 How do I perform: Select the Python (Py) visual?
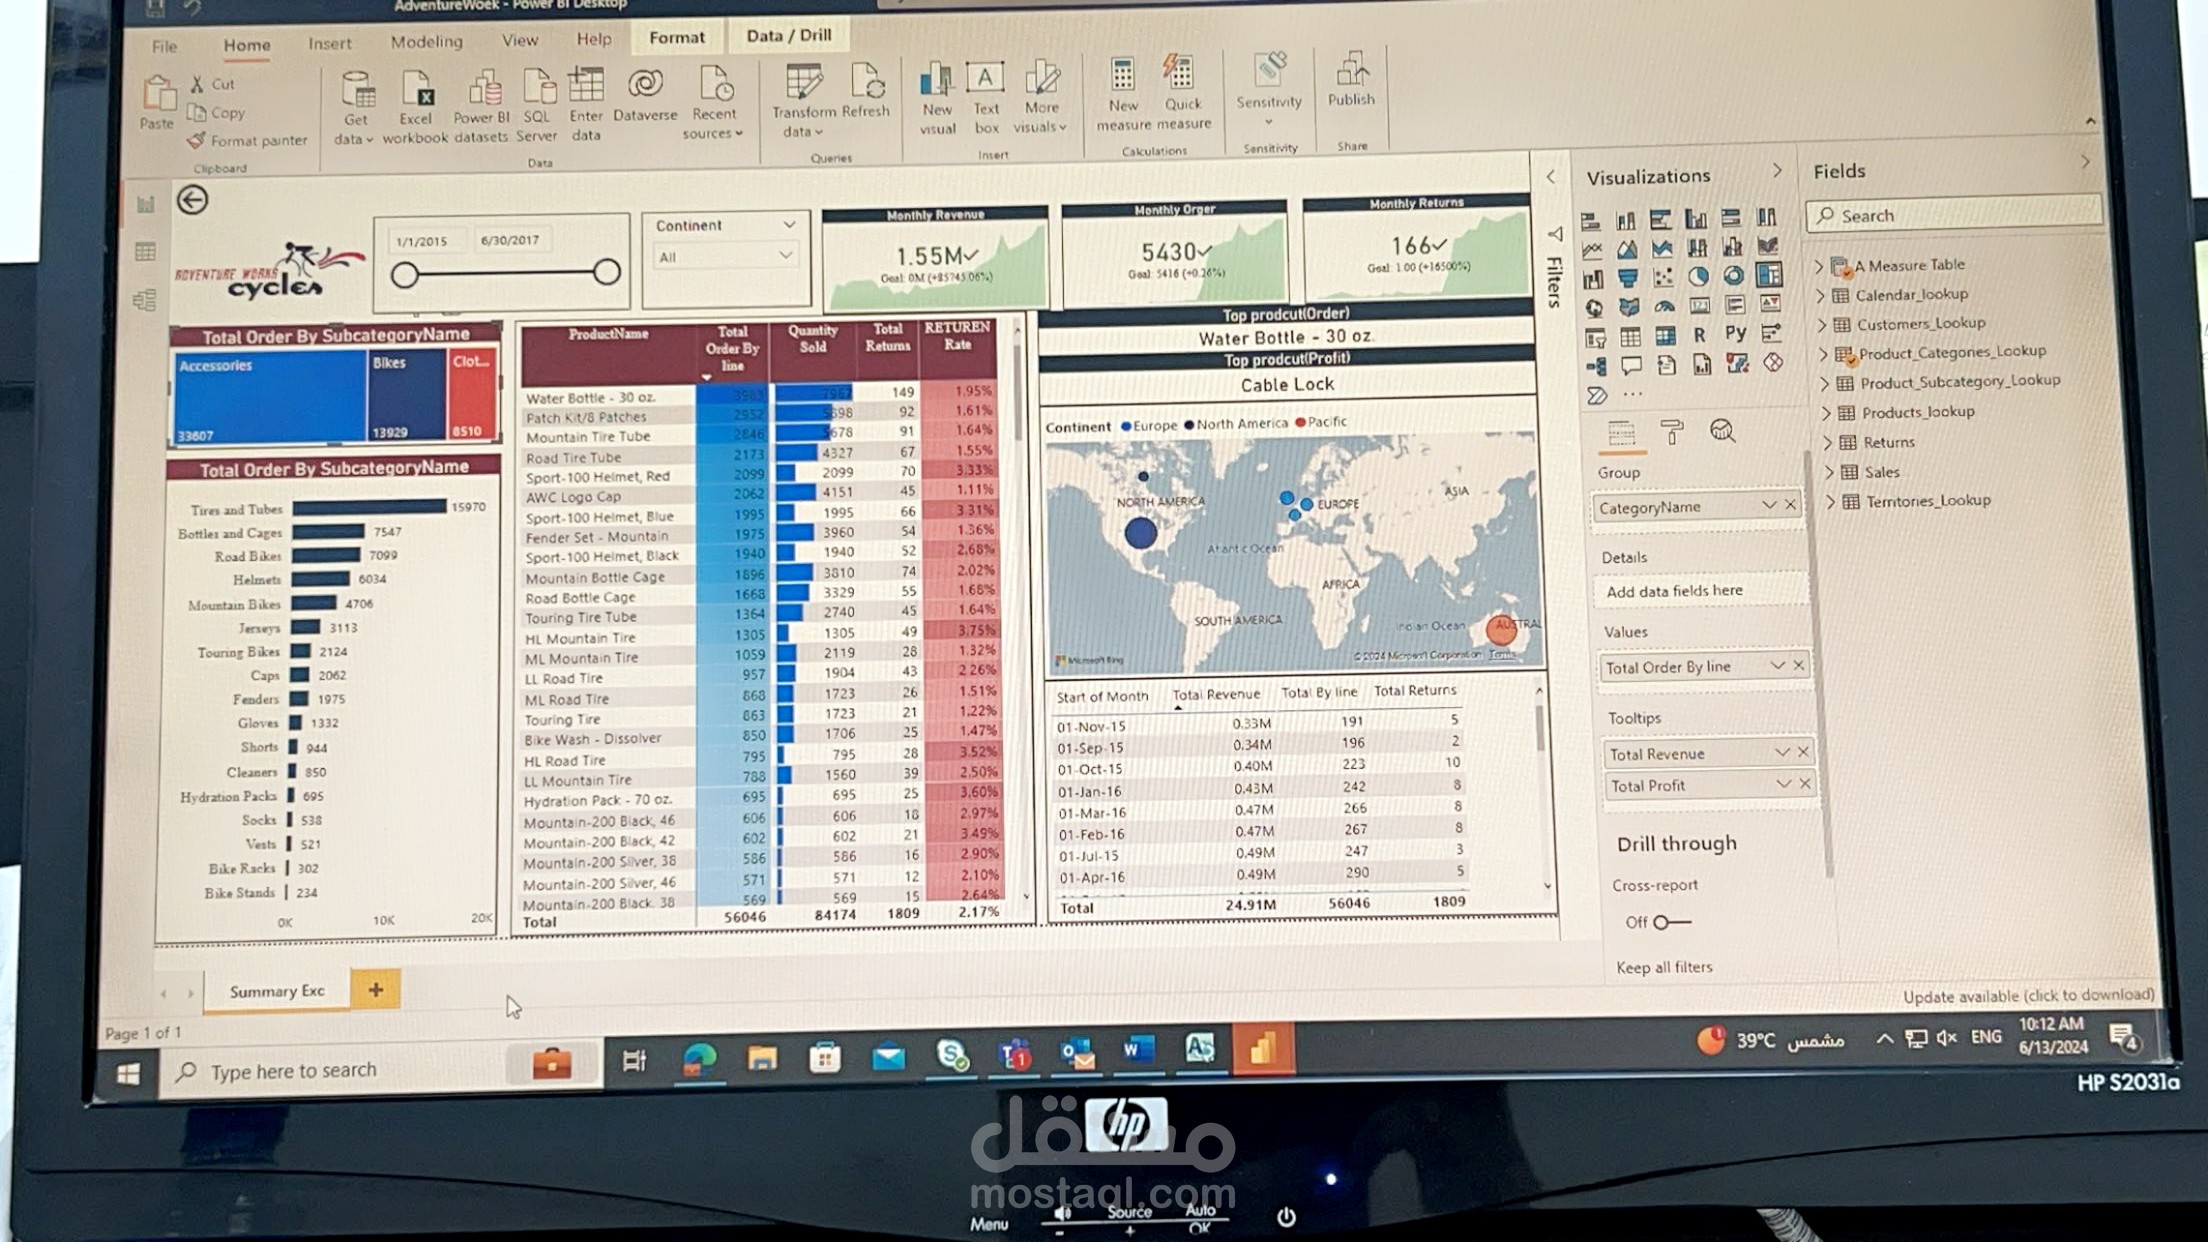(x=1735, y=333)
